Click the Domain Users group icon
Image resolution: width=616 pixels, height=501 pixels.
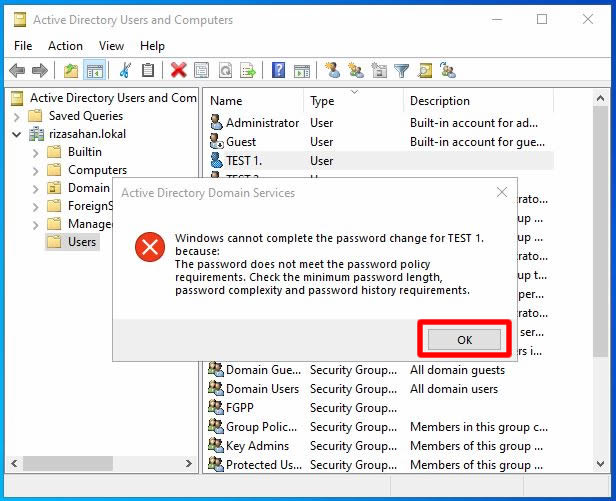216,389
